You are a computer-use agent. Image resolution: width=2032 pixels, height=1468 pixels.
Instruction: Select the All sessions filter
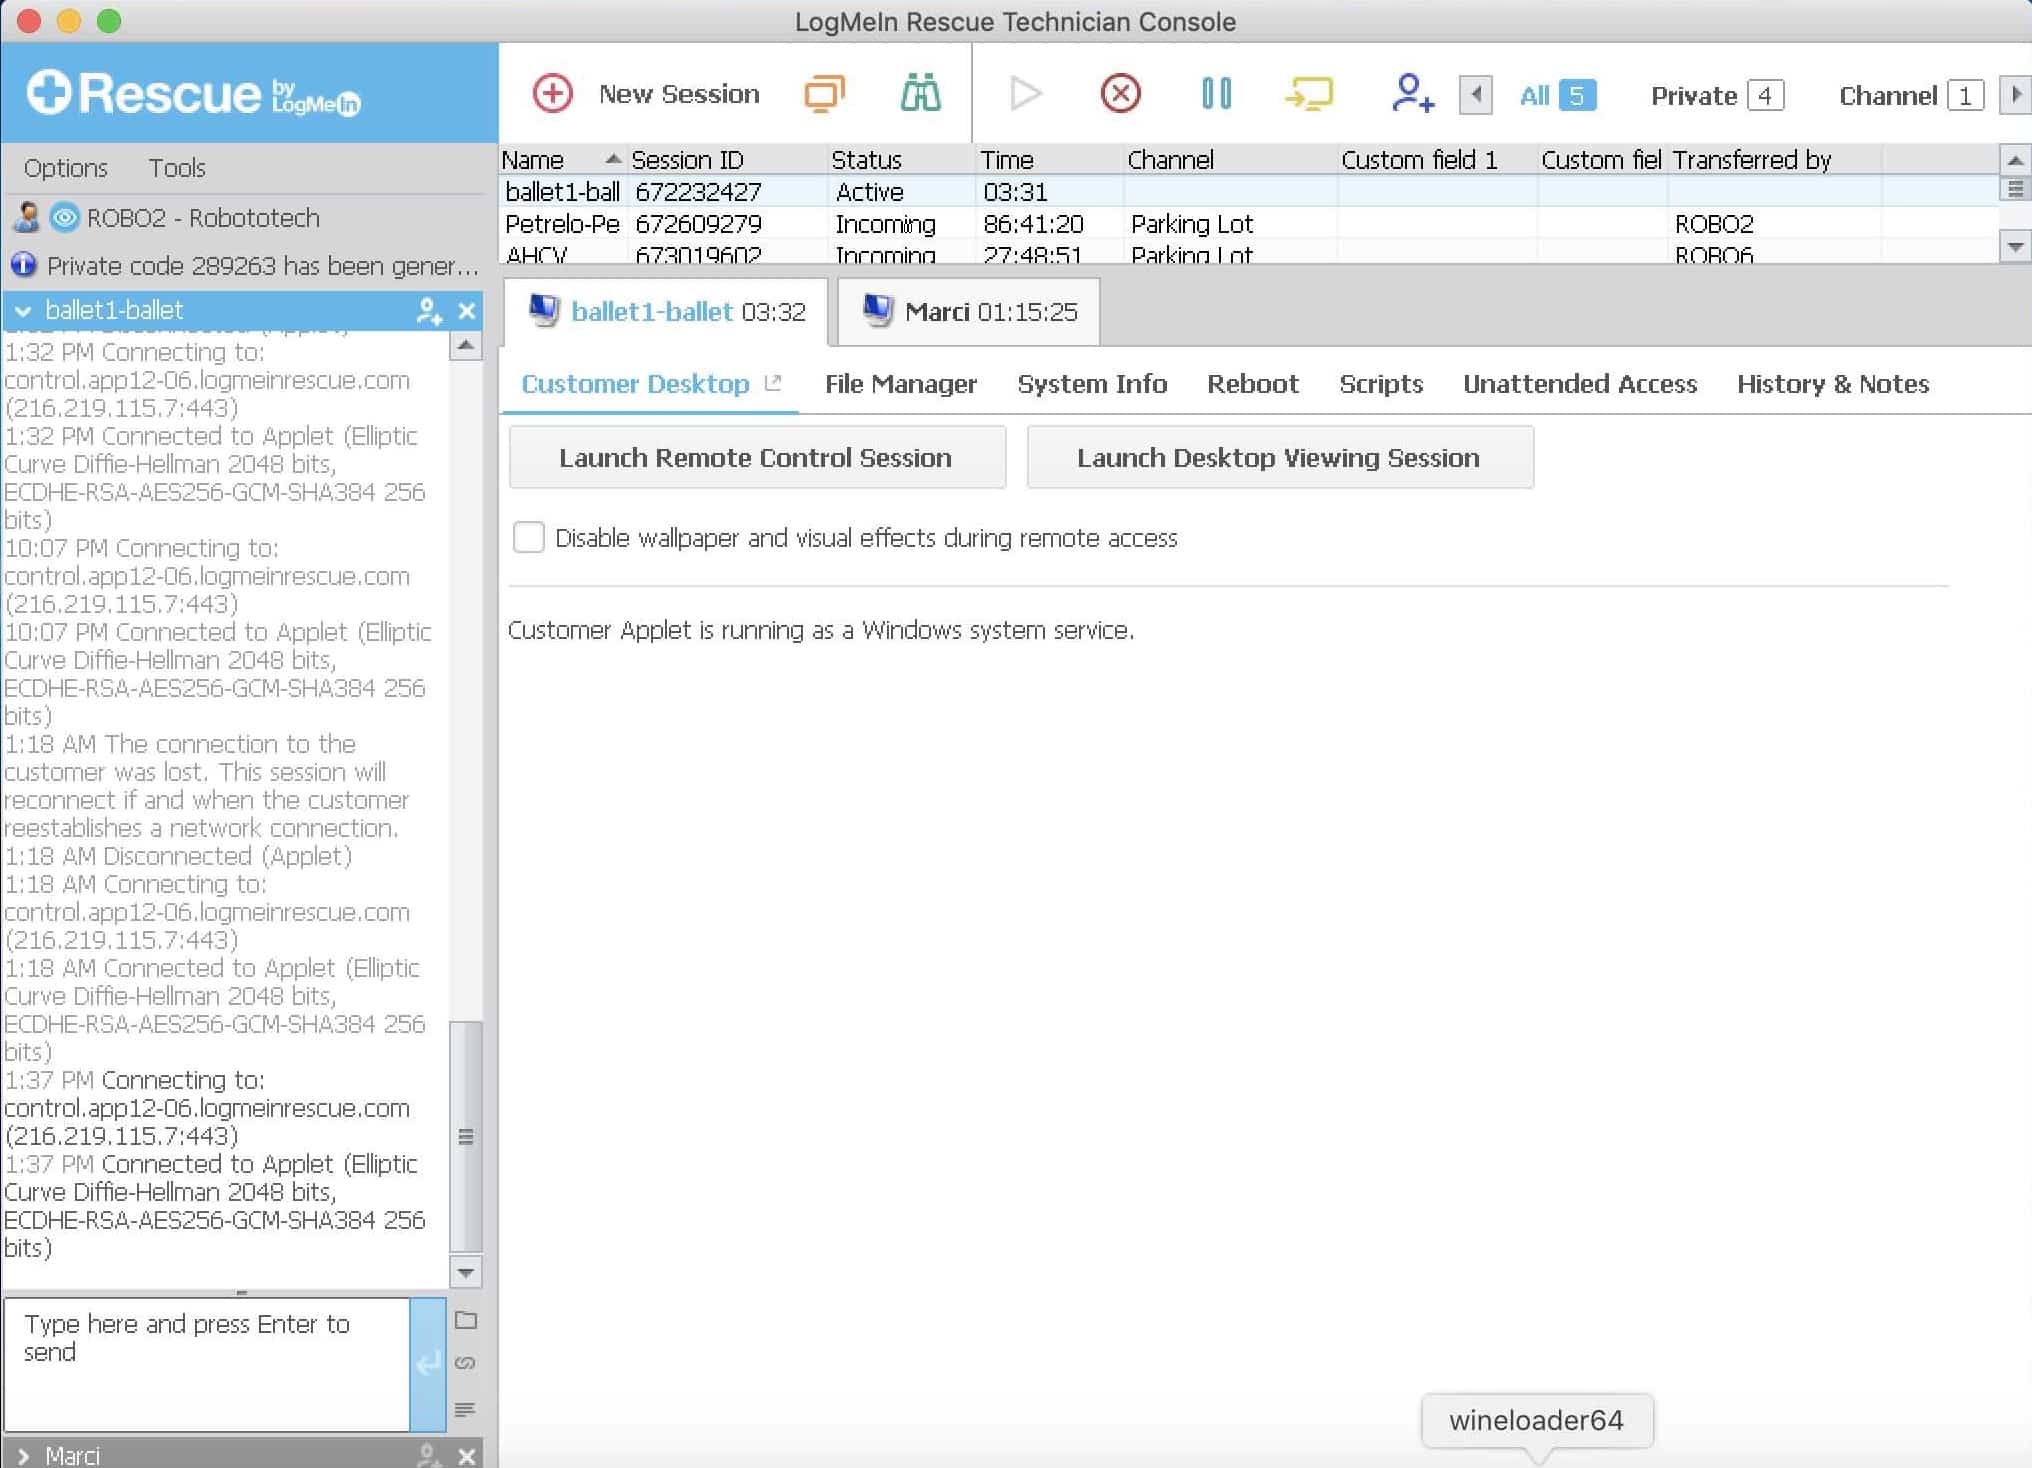click(1557, 96)
